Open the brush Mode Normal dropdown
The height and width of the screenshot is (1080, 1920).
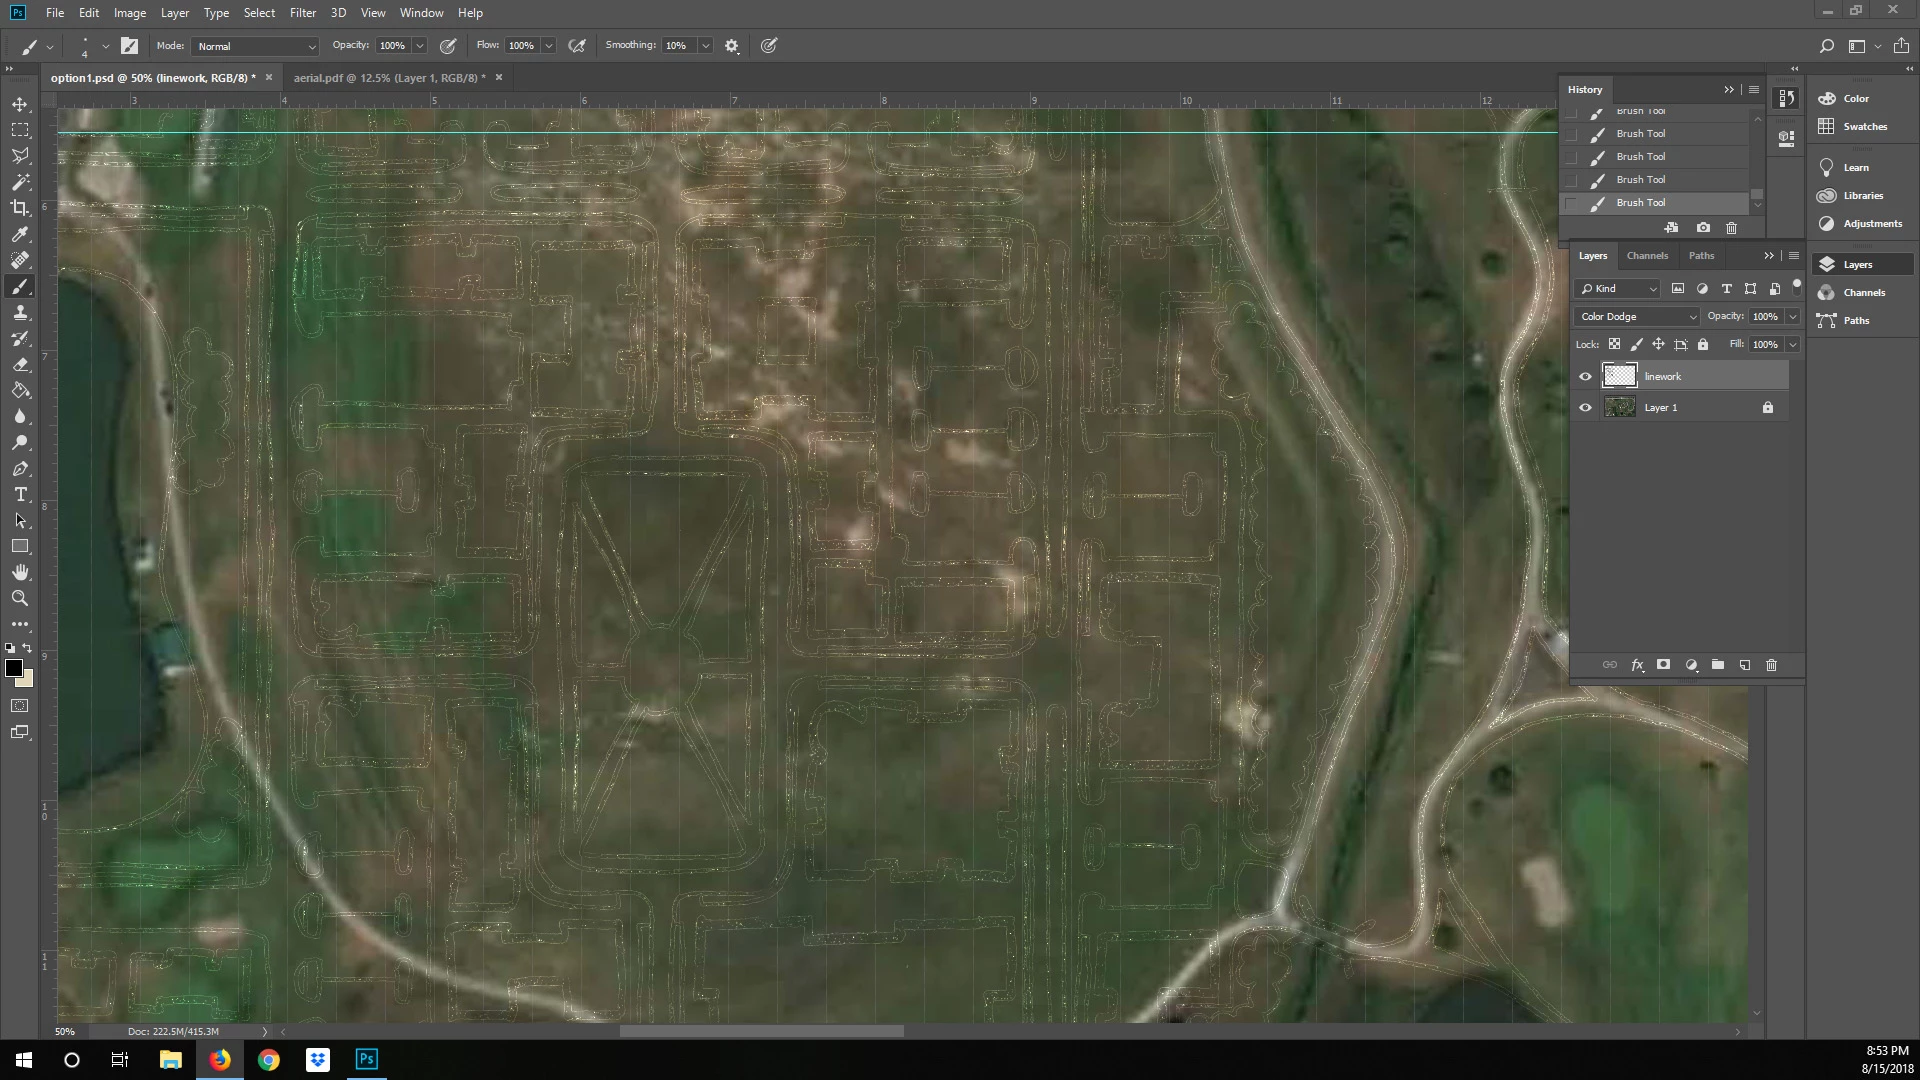(x=256, y=46)
